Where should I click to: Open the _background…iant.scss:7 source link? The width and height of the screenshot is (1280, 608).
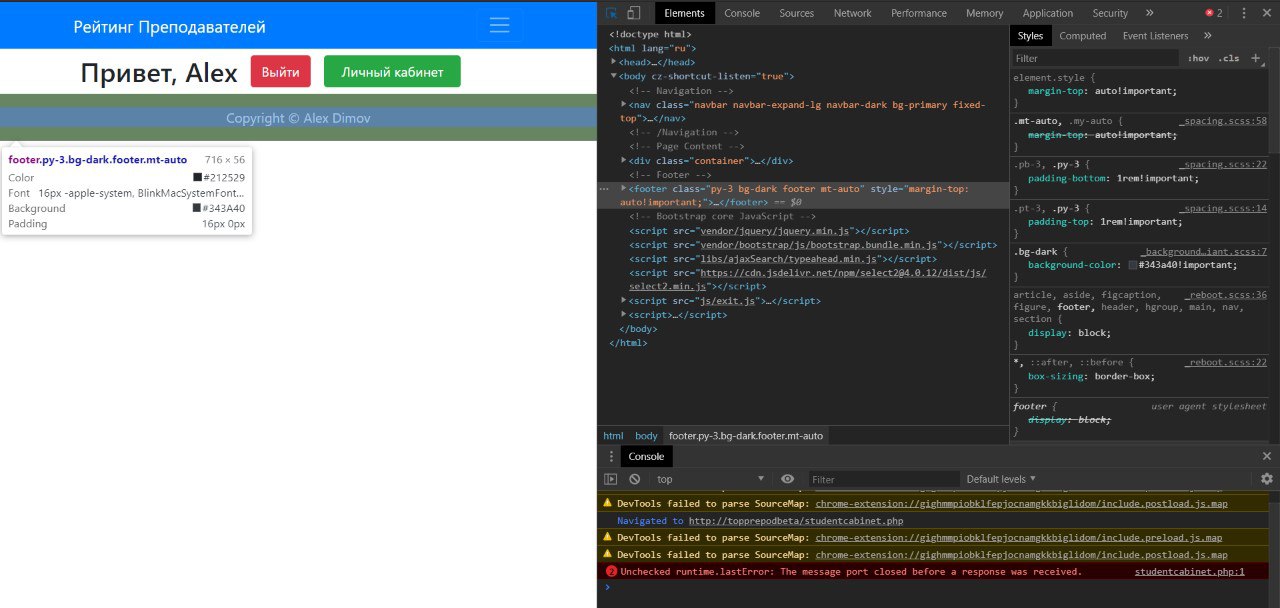pyautogui.click(x=1204, y=252)
